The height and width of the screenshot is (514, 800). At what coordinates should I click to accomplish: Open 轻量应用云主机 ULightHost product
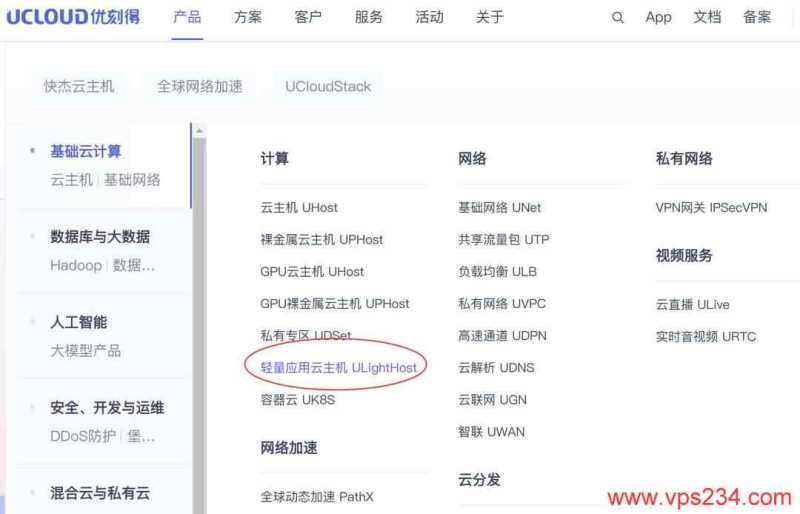(338, 368)
